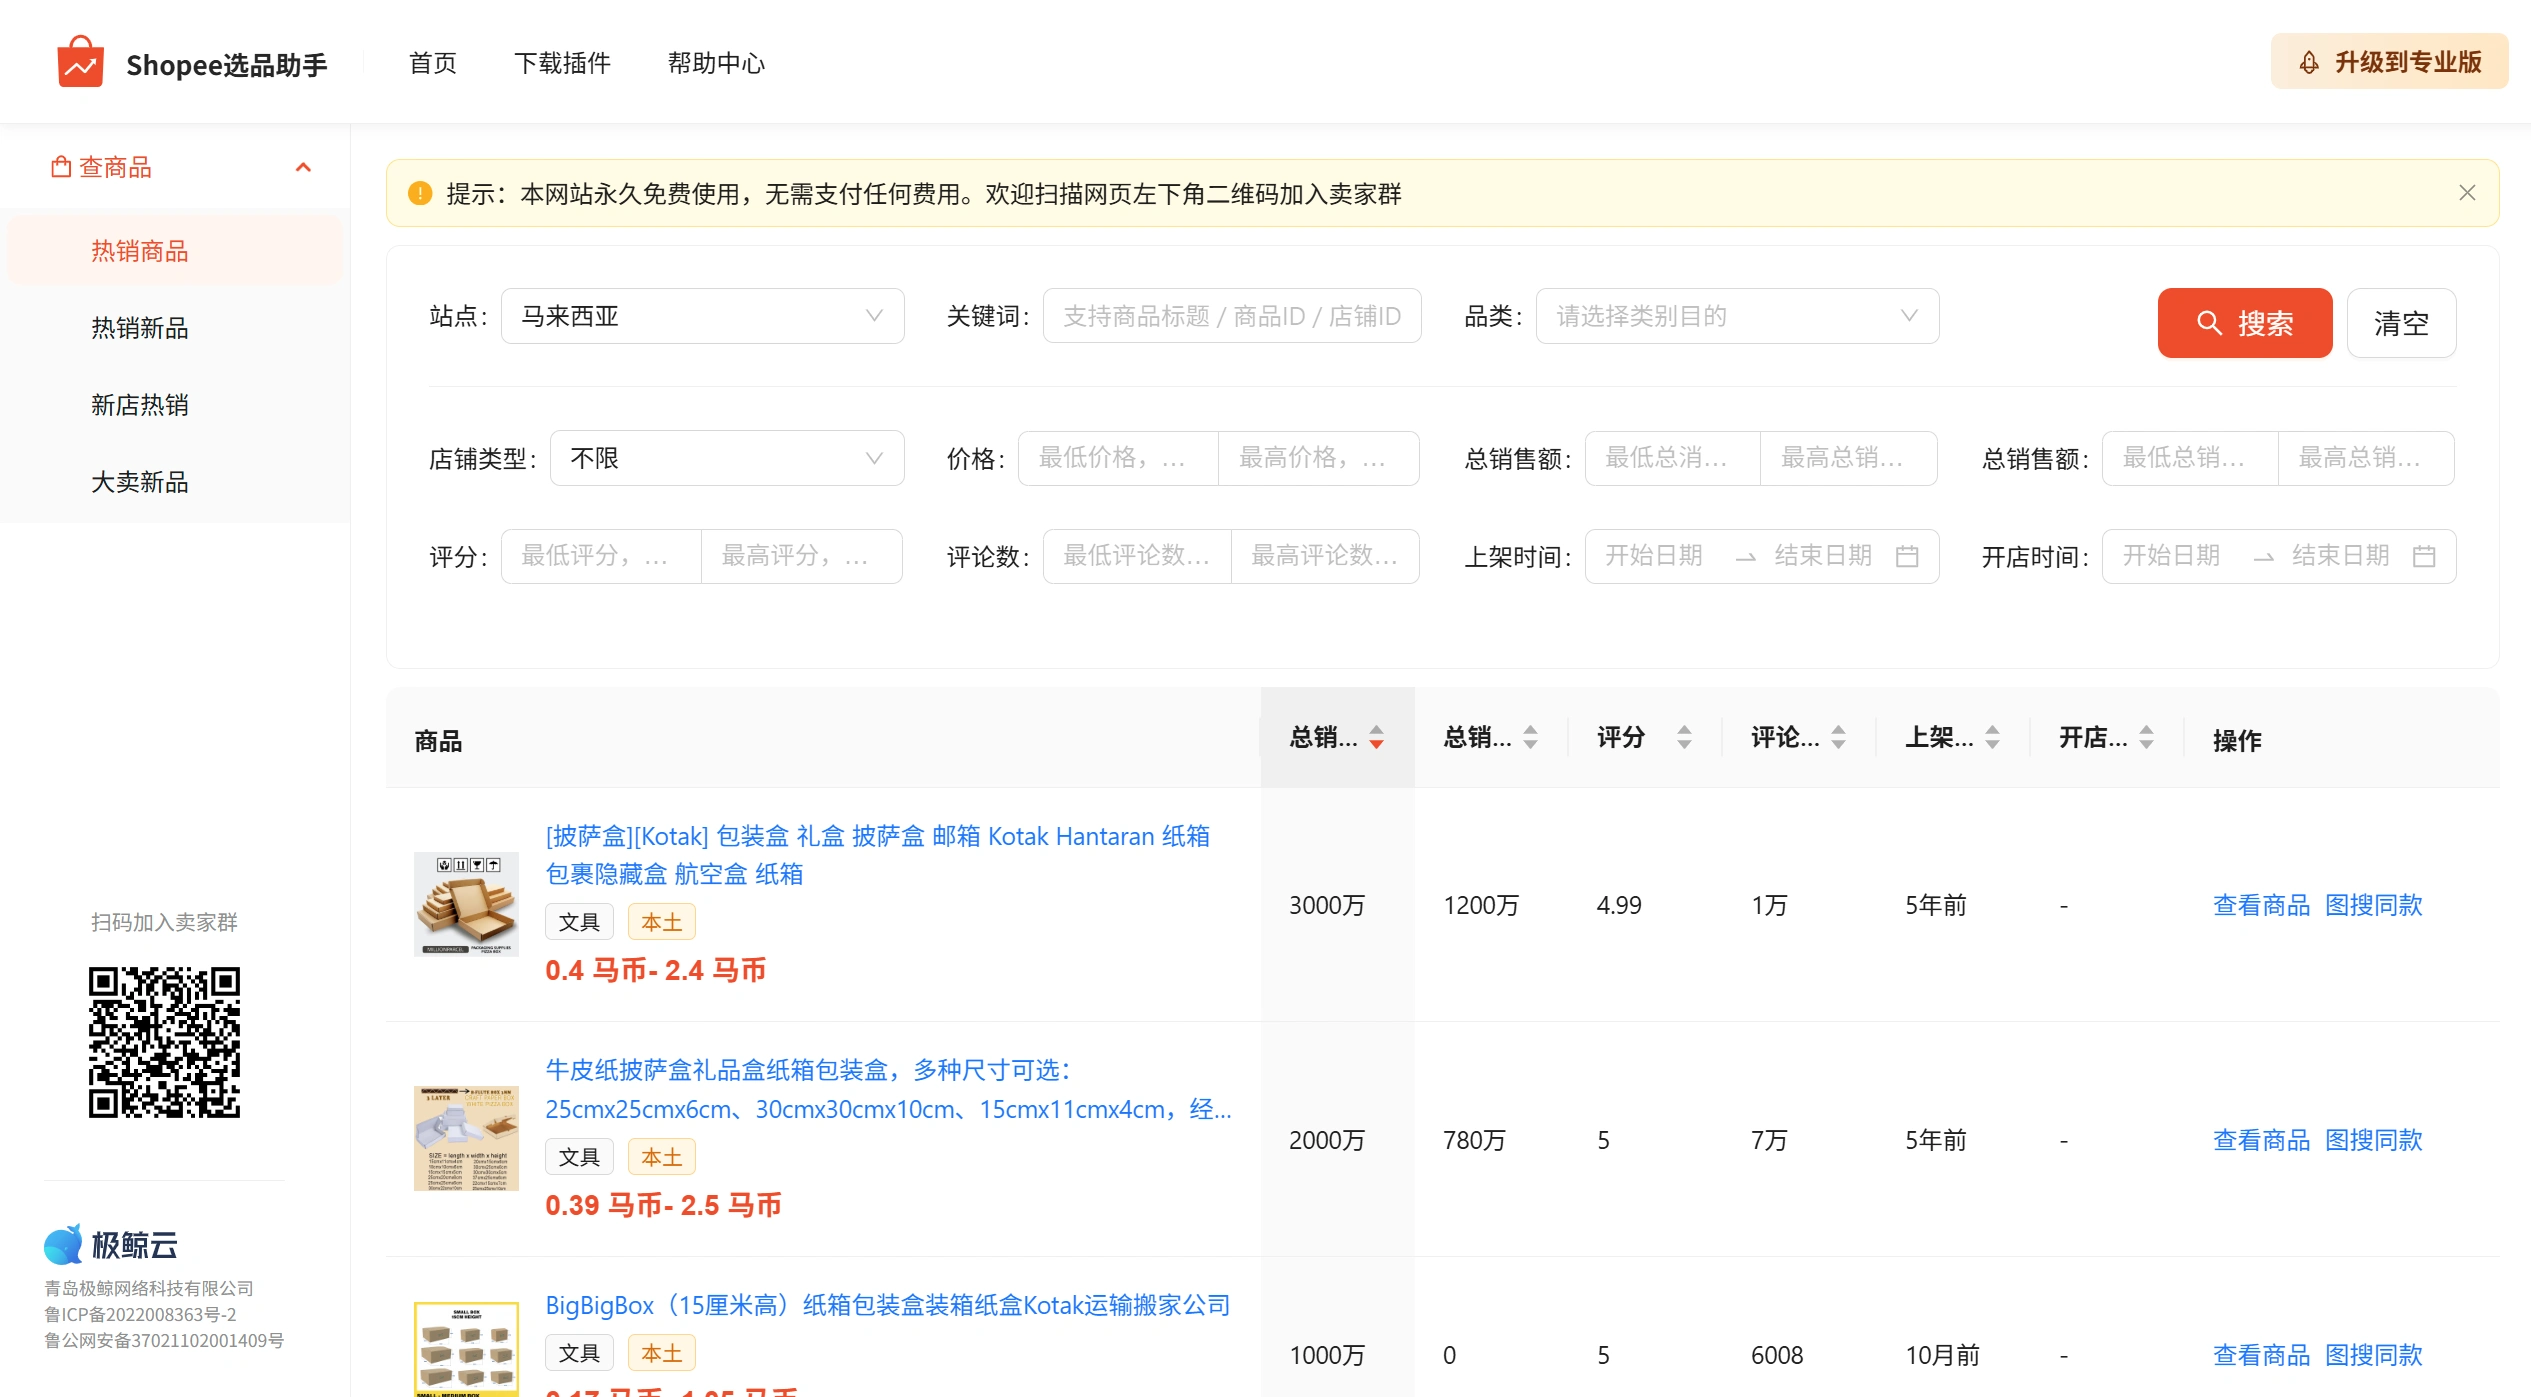Click the 披萨盒 Kotak product thumbnail
The image size is (2531, 1397).
click(x=466, y=904)
